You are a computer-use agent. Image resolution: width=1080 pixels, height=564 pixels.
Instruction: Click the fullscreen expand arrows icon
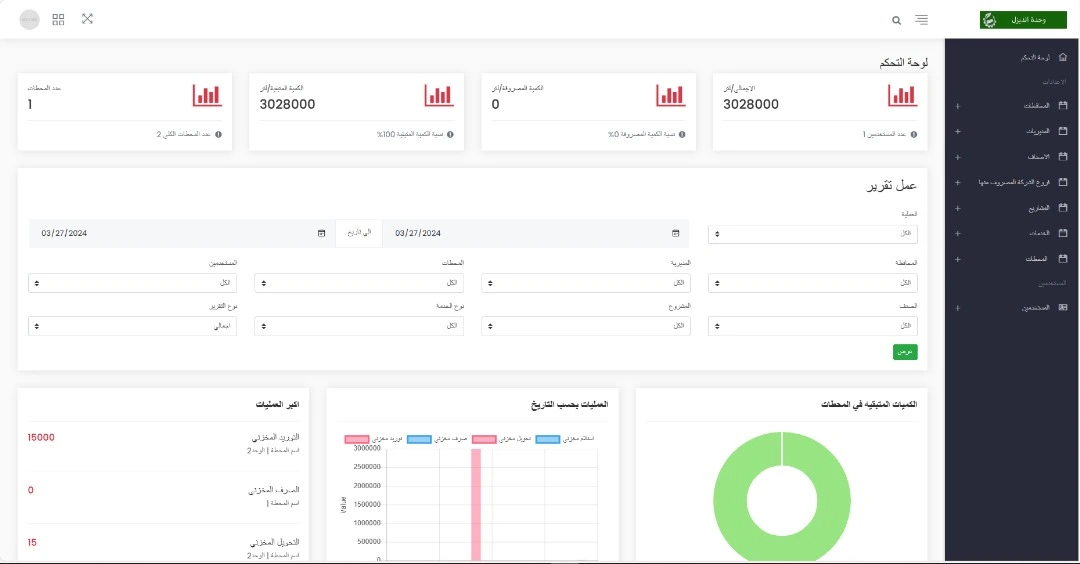coord(87,19)
